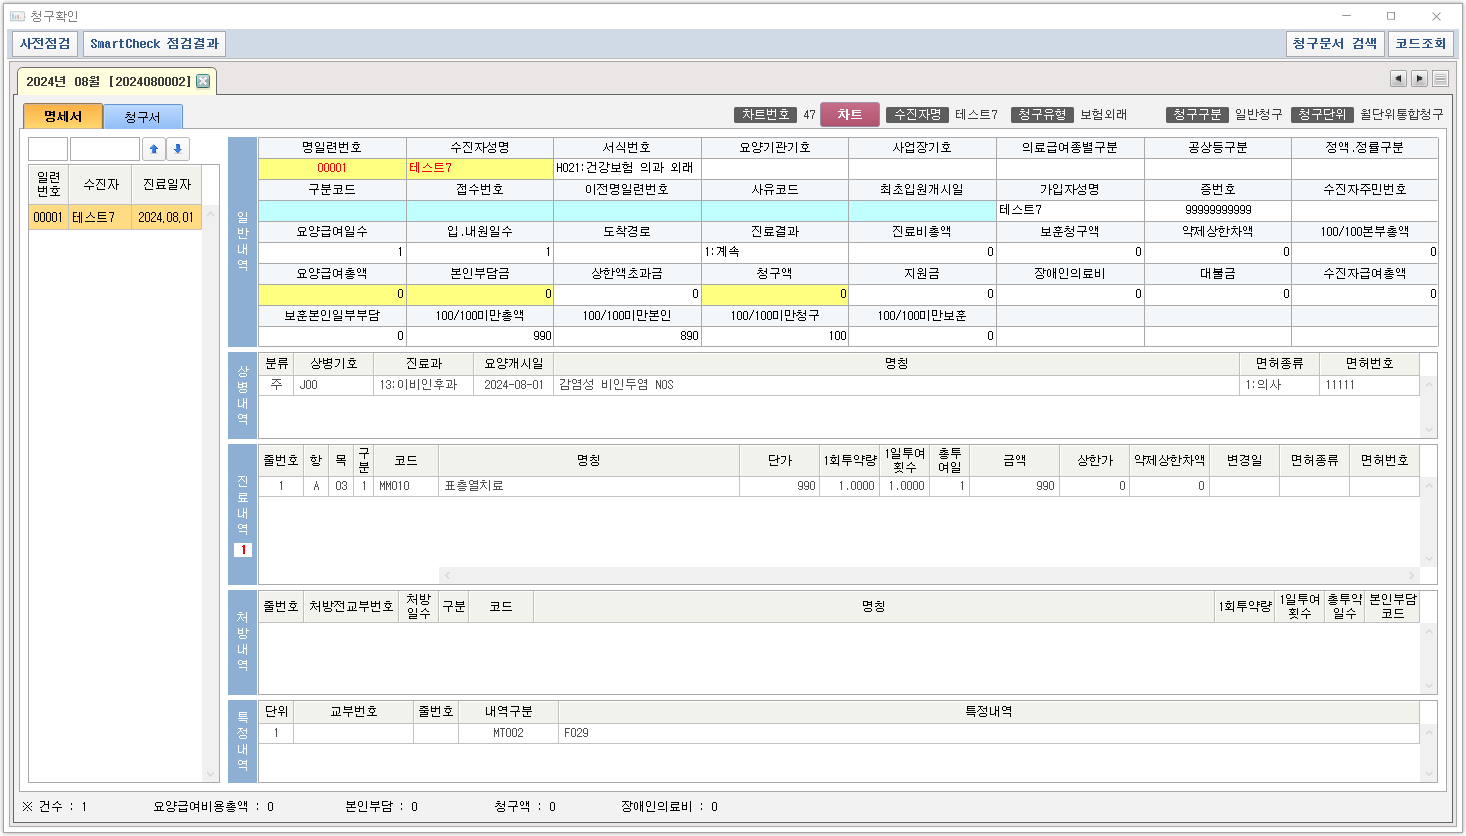Click the red 차트 button
This screenshot has width=1466, height=836.
coord(850,114)
